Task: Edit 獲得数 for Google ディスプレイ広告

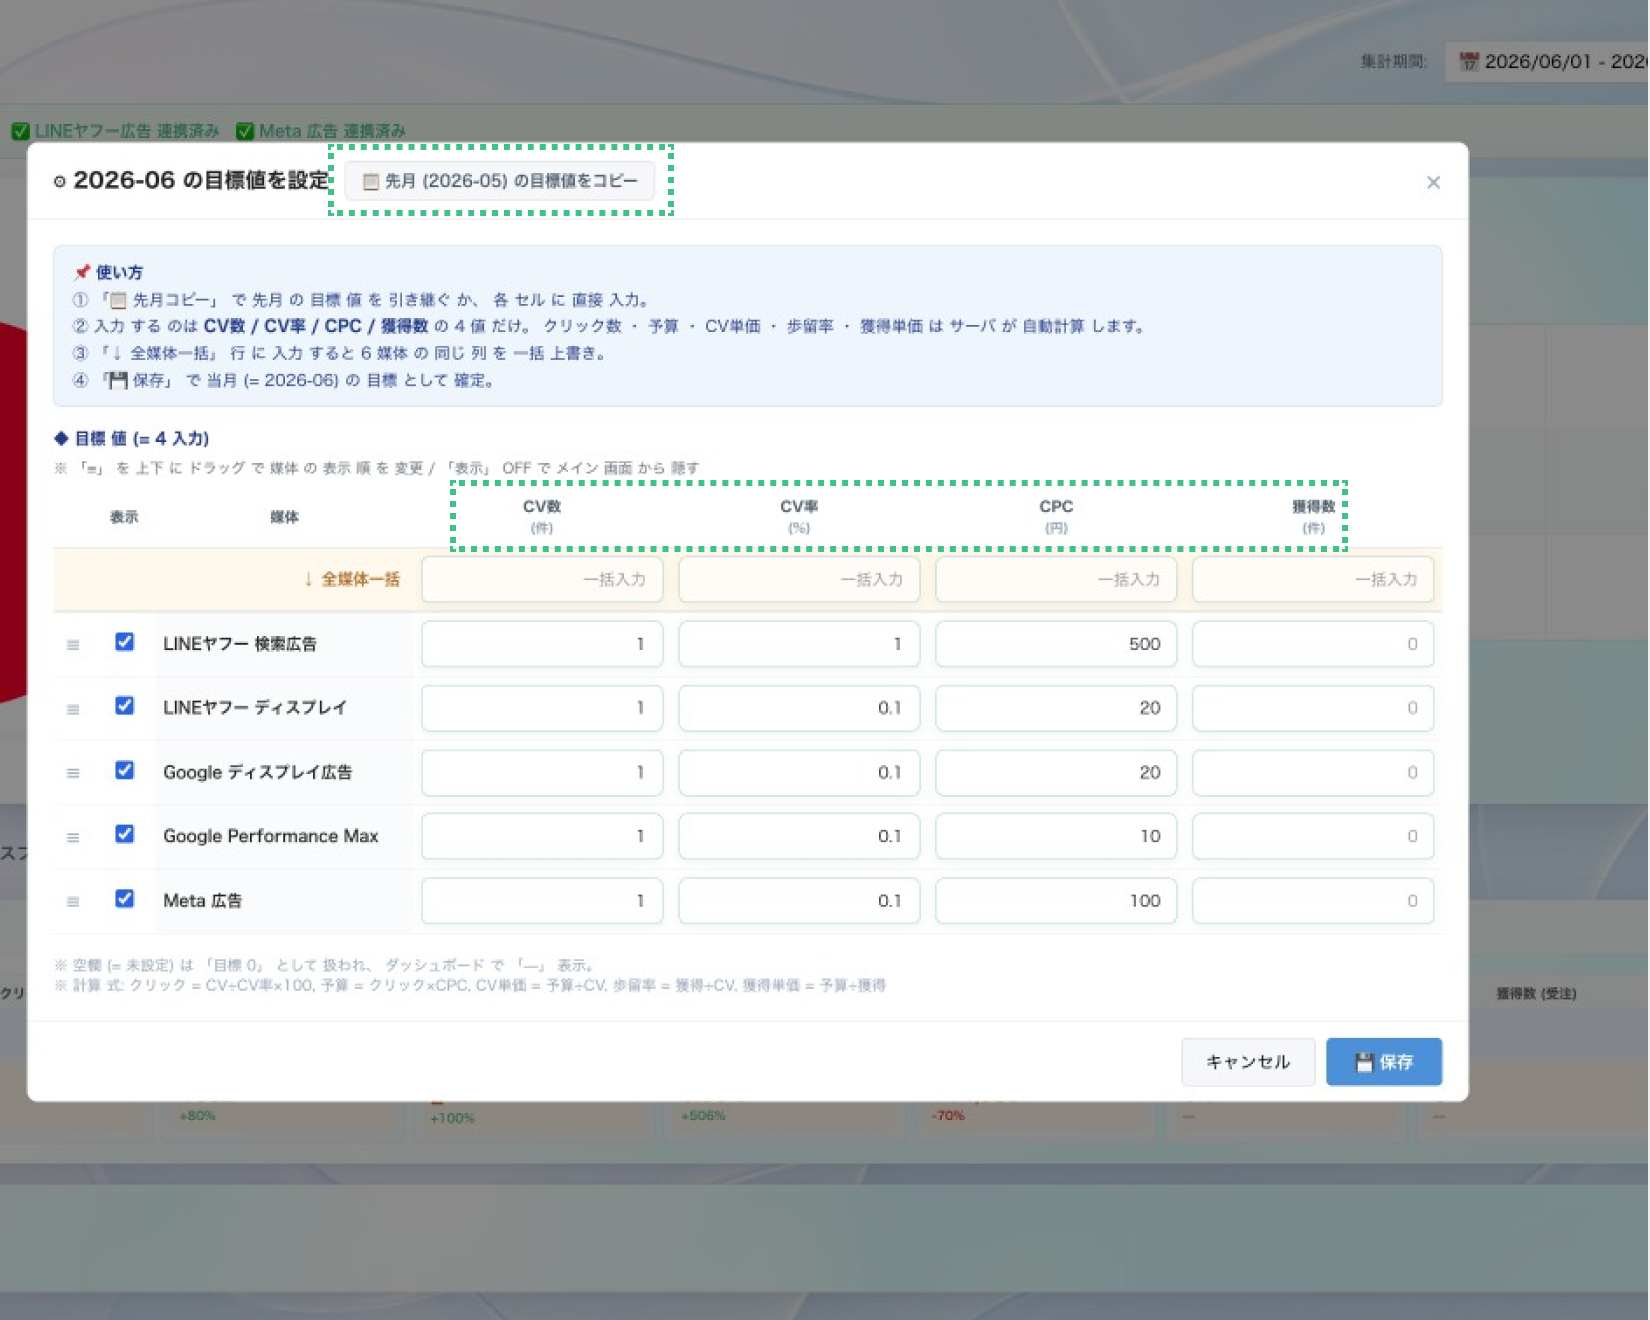Action: click(1313, 773)
